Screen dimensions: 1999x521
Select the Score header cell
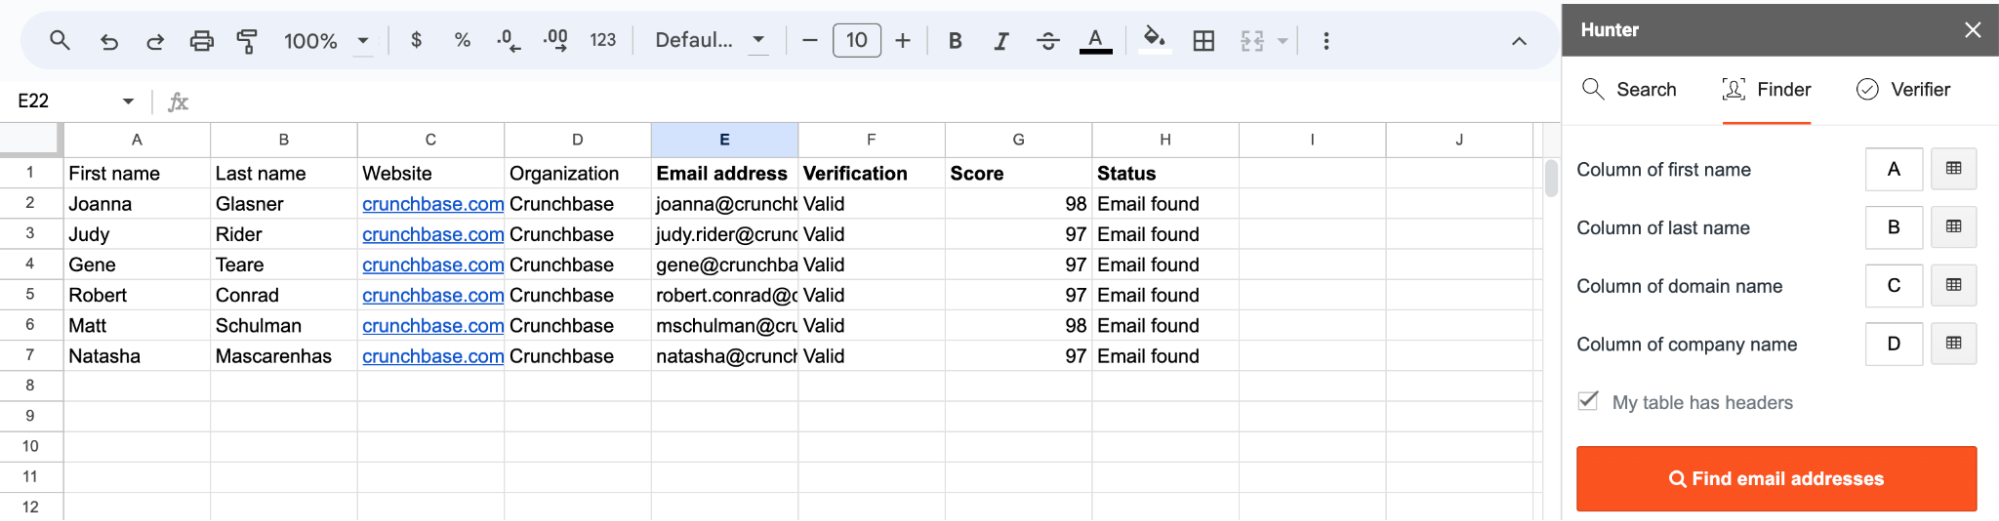(1018, 173)
